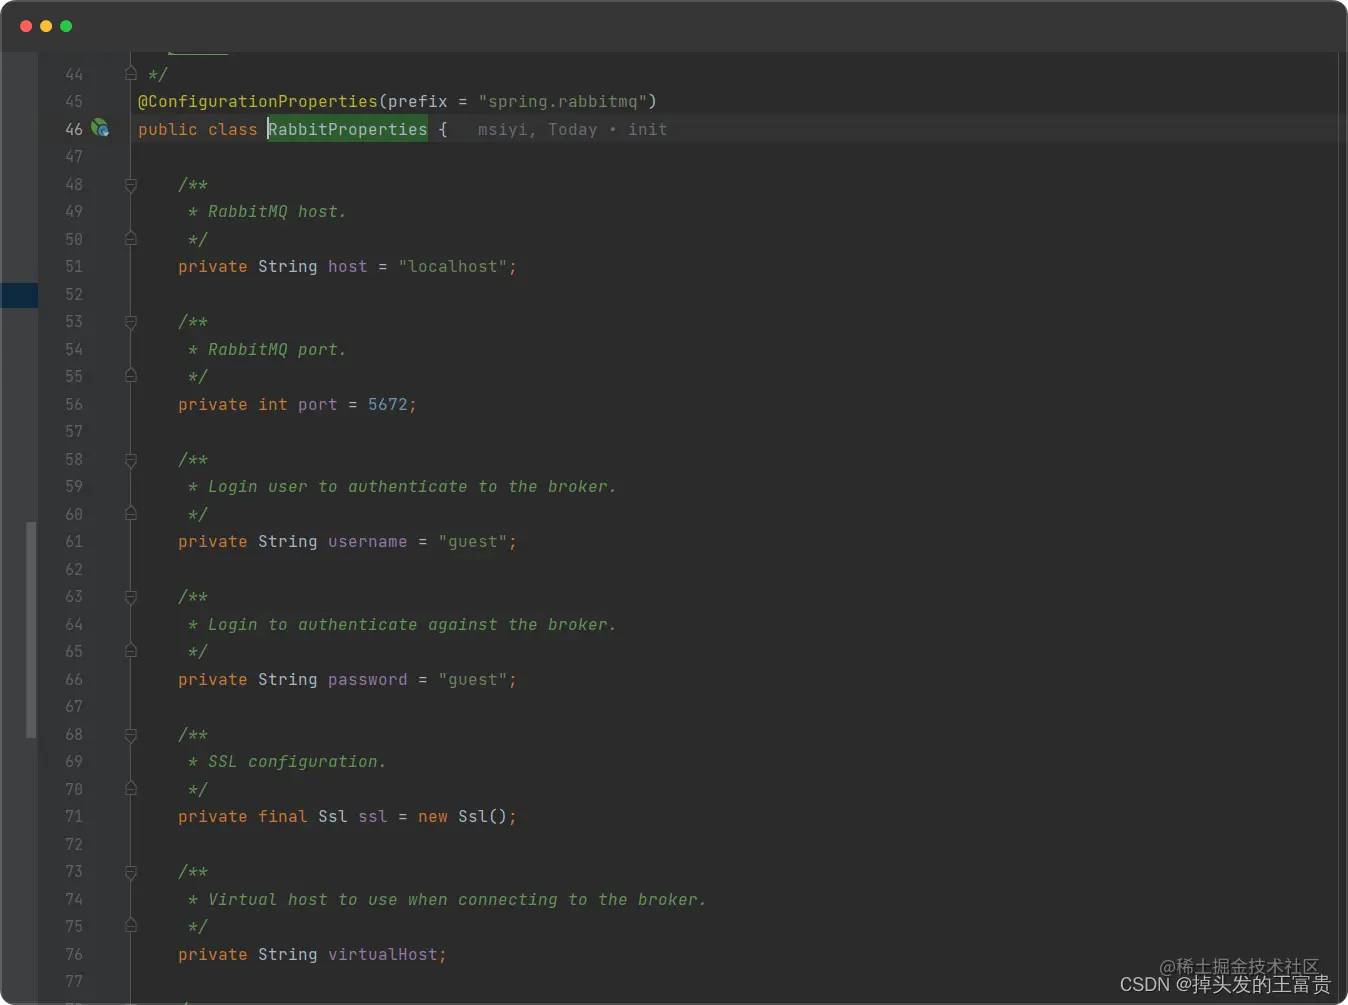
Task: Close the window with the red button
Action: tap(26, 26)
